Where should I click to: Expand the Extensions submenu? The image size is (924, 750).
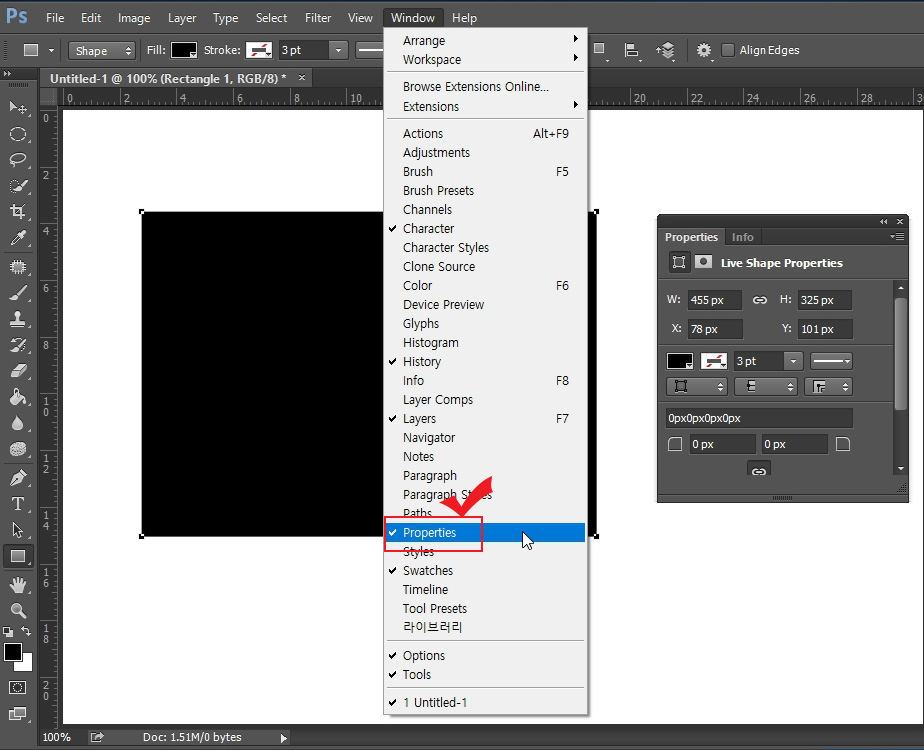[x=486, y=107]
